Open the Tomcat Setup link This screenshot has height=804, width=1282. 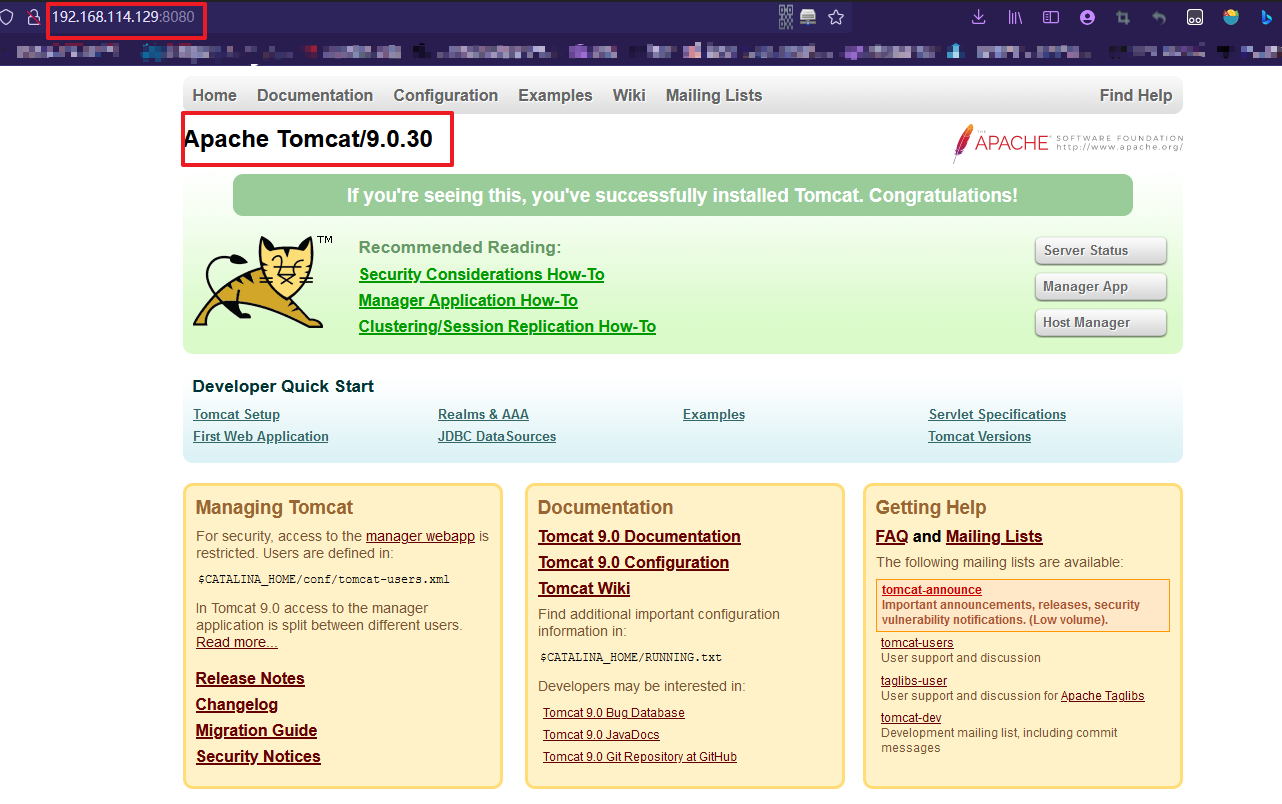click(236, 414)
